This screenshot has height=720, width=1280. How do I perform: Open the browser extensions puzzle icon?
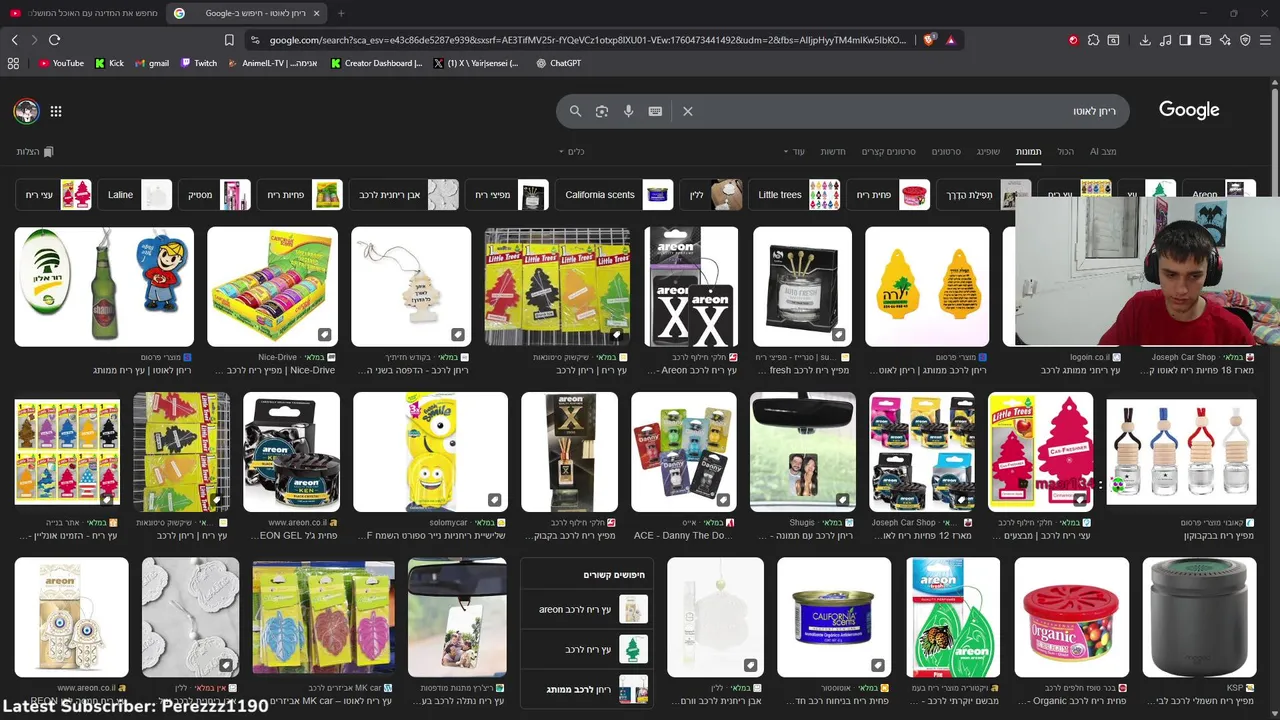point(1093,40)
